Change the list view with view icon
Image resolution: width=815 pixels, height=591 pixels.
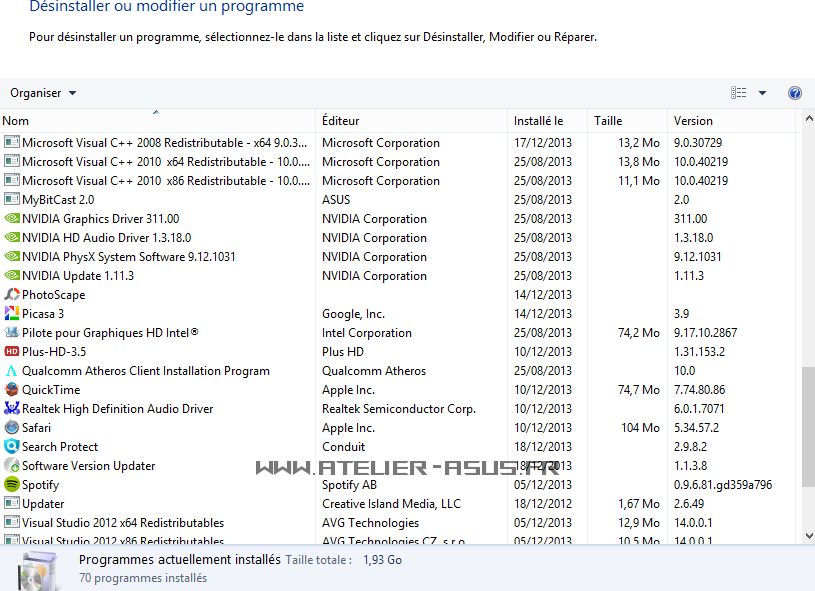tap(739, 93)
